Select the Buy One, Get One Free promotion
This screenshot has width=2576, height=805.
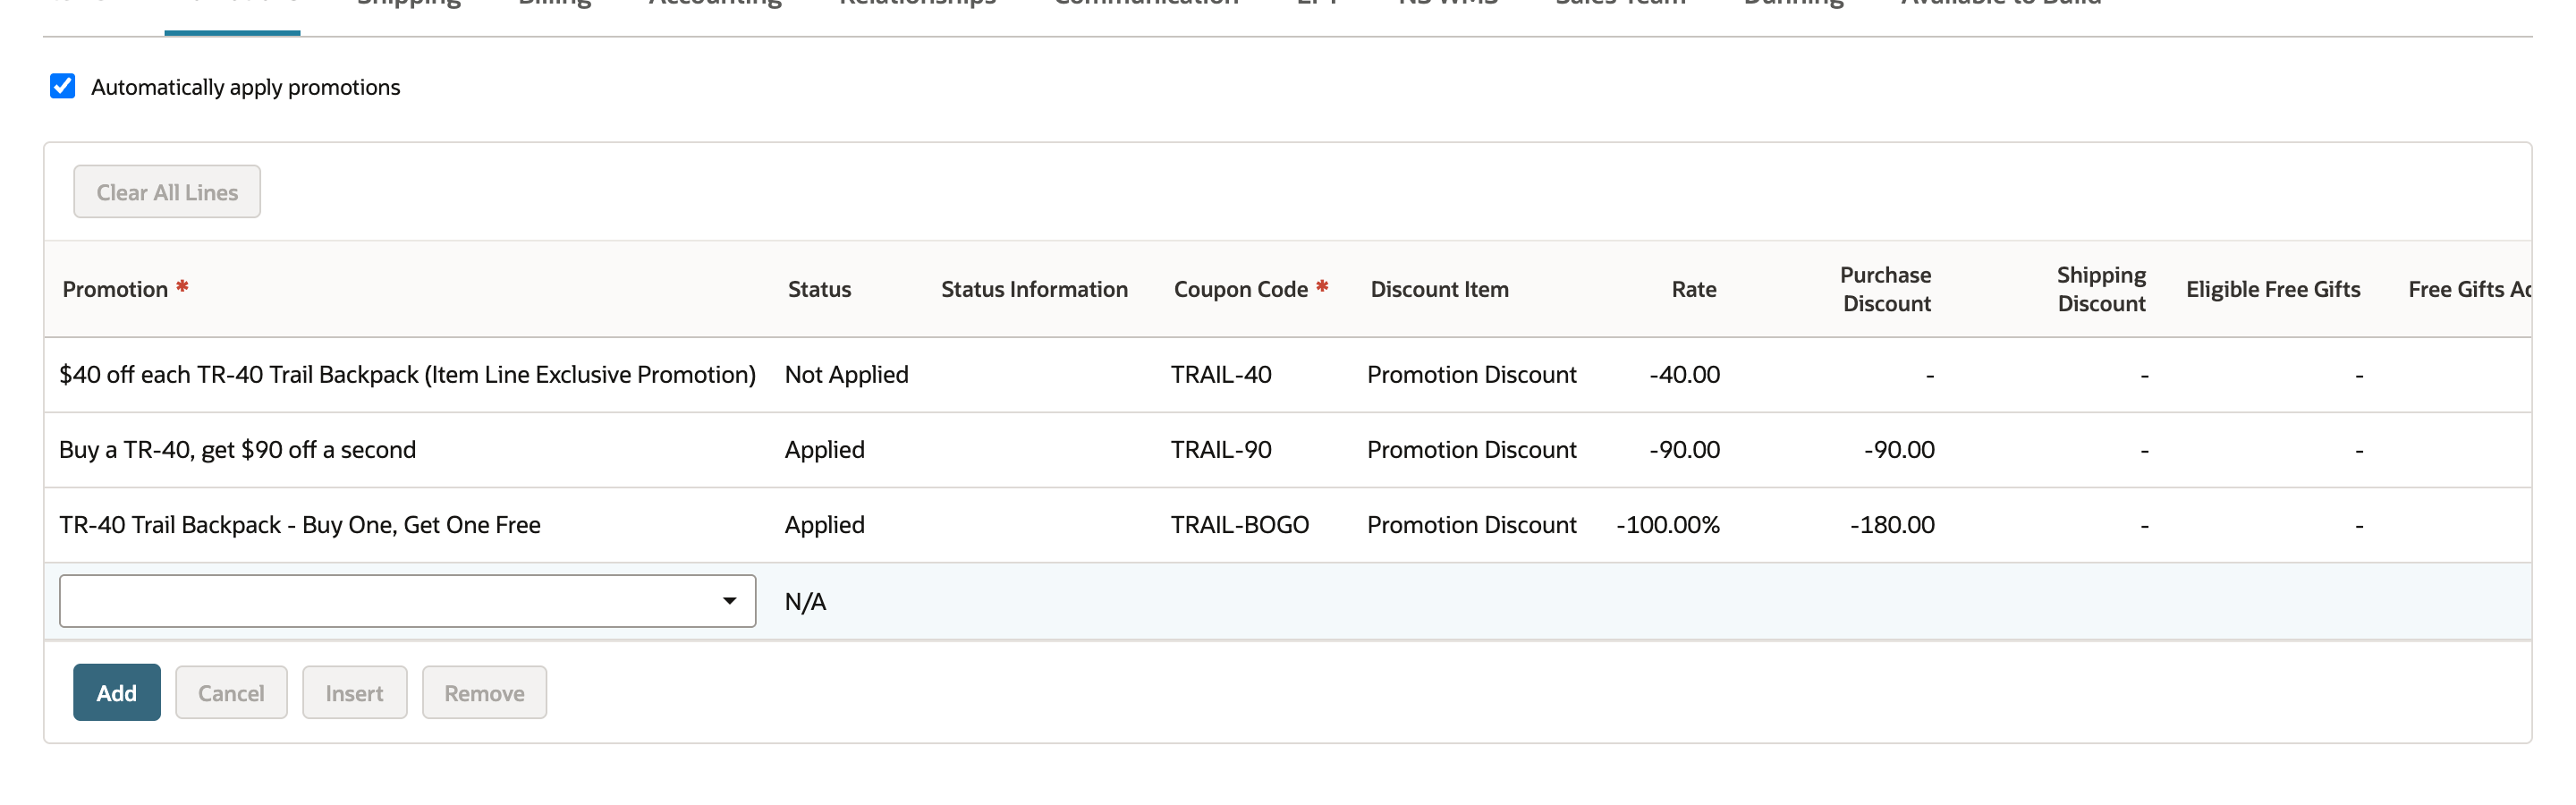pos(300,525)
